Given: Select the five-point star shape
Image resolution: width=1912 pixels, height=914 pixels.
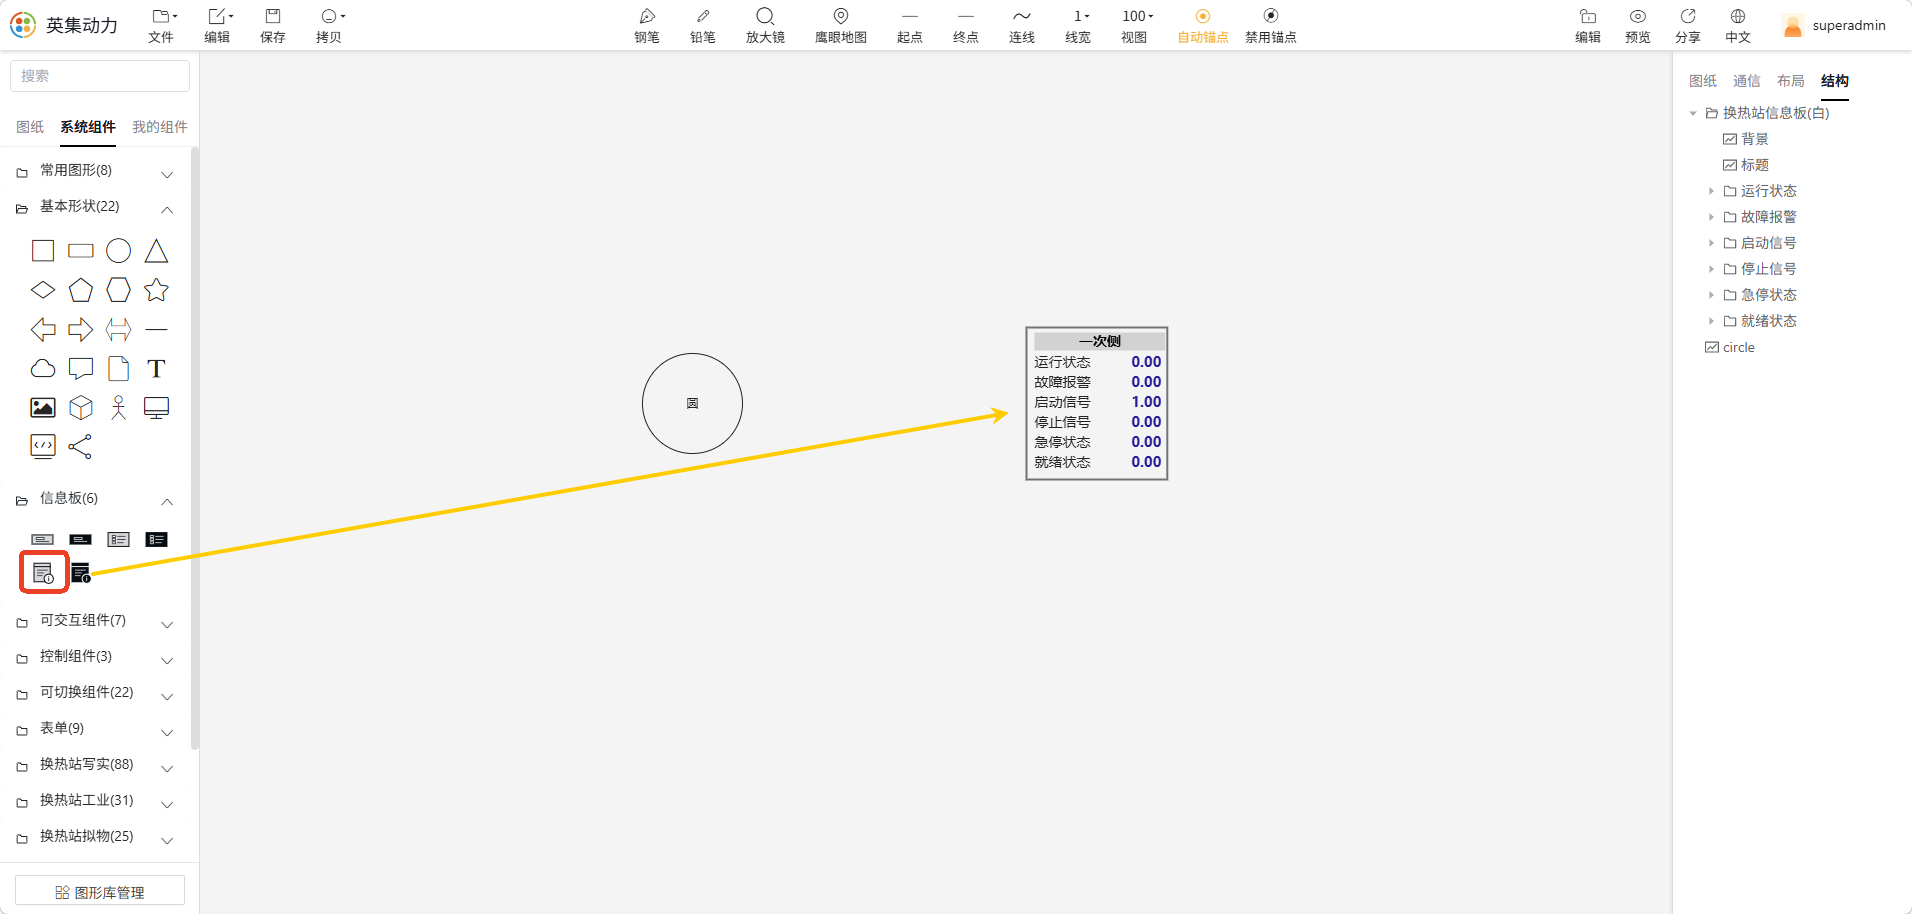Looking at the screenshot, I should coord(156,290).
